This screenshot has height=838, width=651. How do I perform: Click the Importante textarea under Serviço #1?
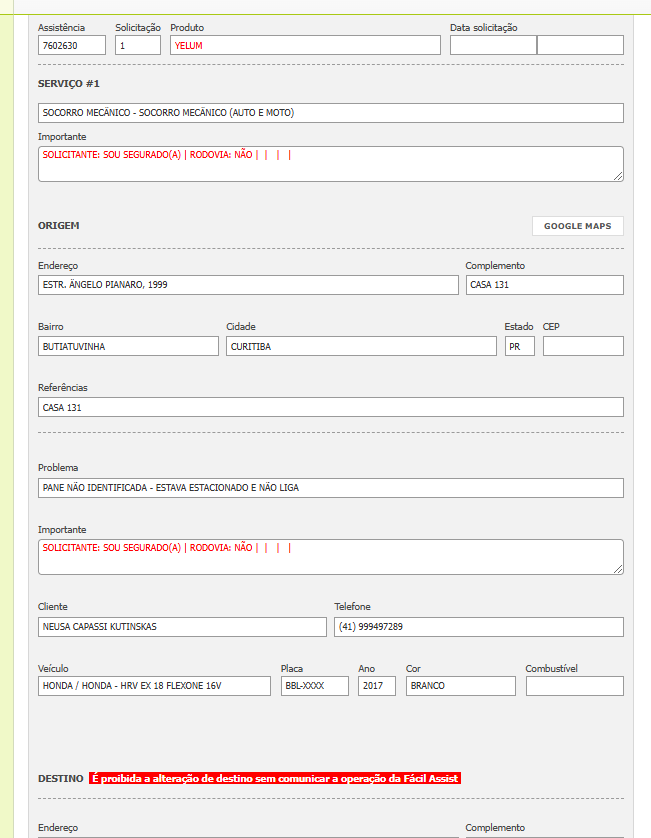click(x=330, y=165)
